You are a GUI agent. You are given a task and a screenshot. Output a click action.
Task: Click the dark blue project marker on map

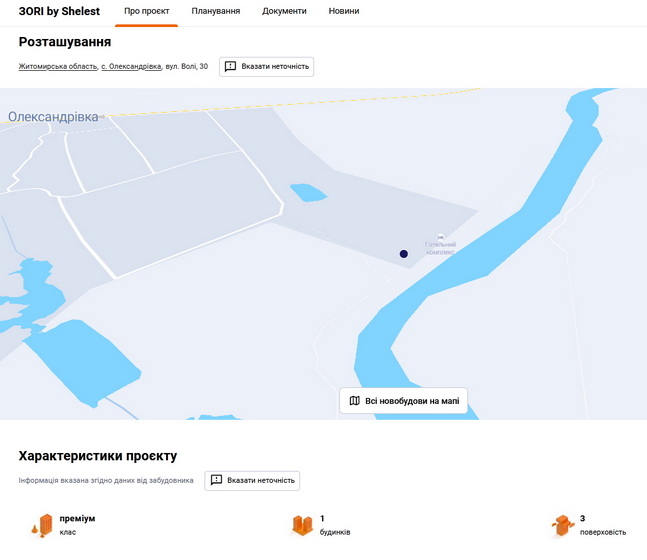click(404, 254)
